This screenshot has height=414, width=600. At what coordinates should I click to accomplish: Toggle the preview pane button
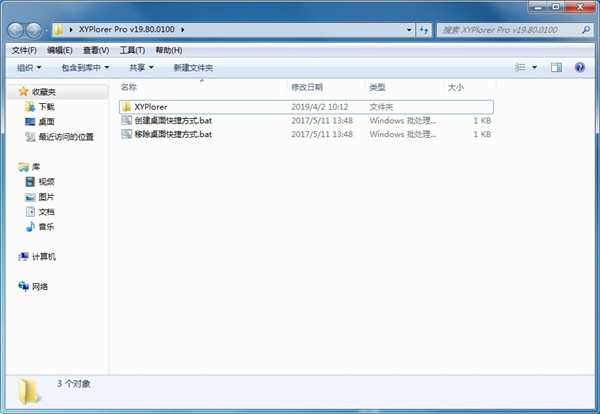point(556,67)
